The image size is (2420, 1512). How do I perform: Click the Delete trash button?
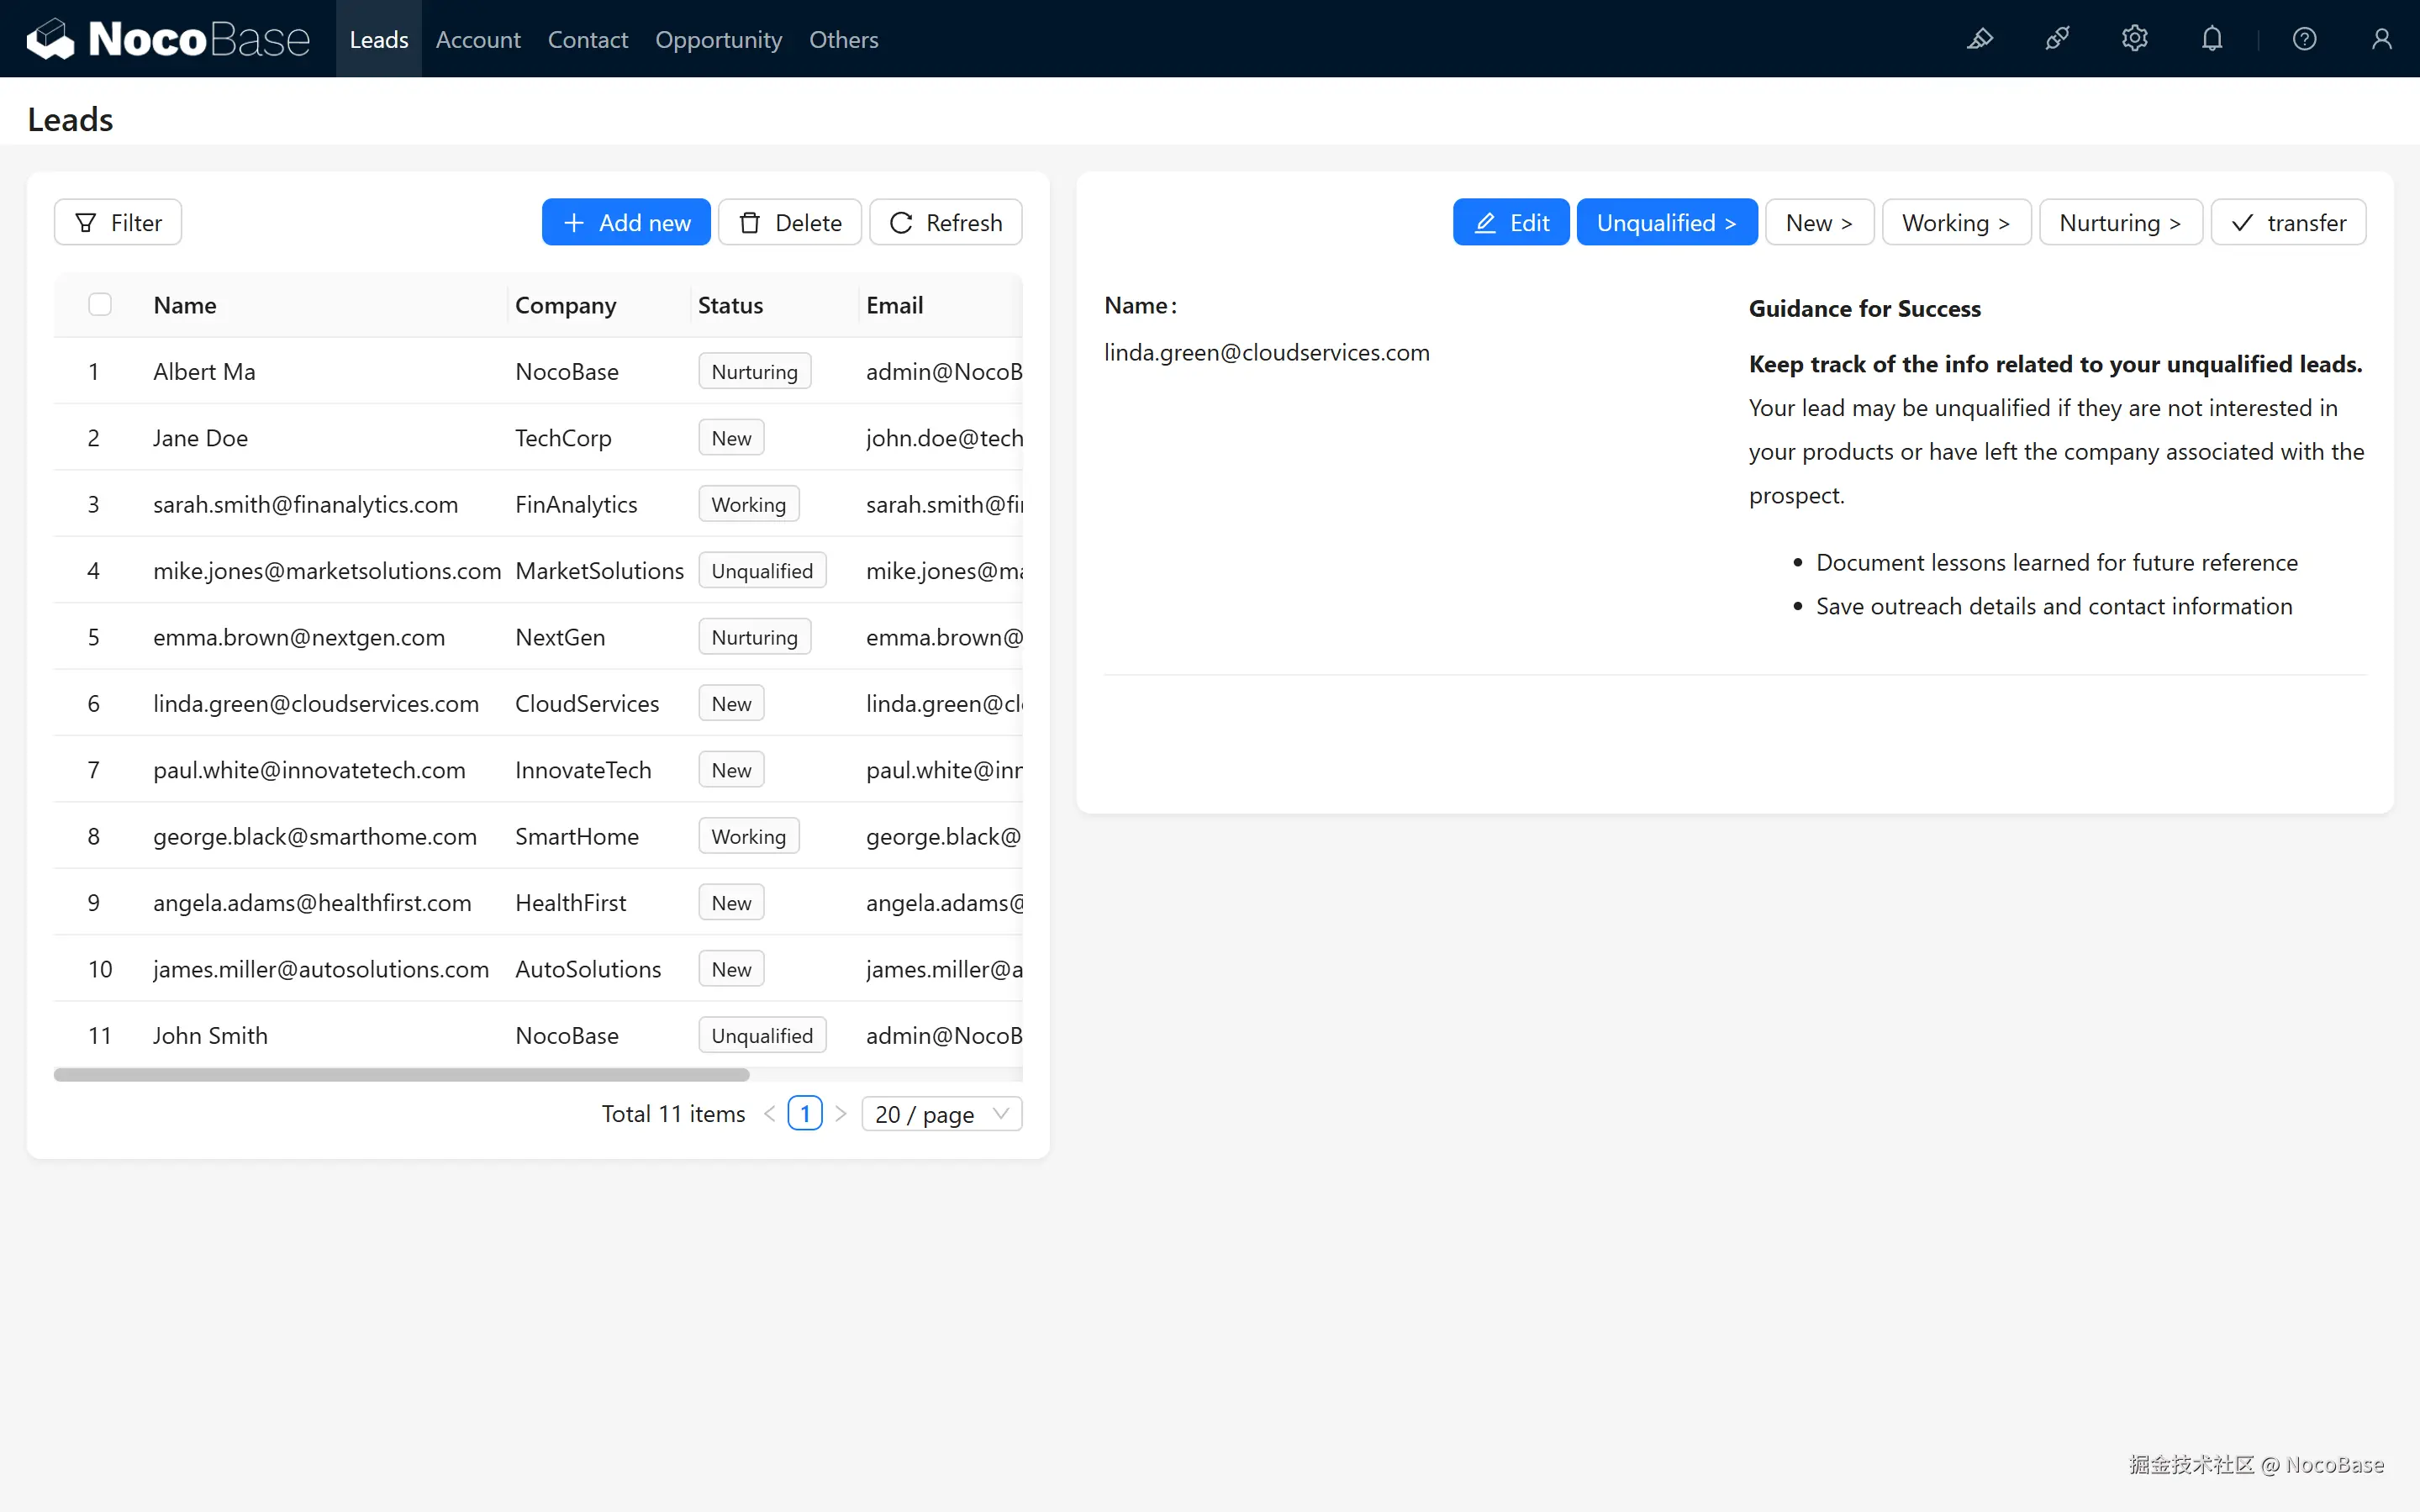tap(790, 222)
